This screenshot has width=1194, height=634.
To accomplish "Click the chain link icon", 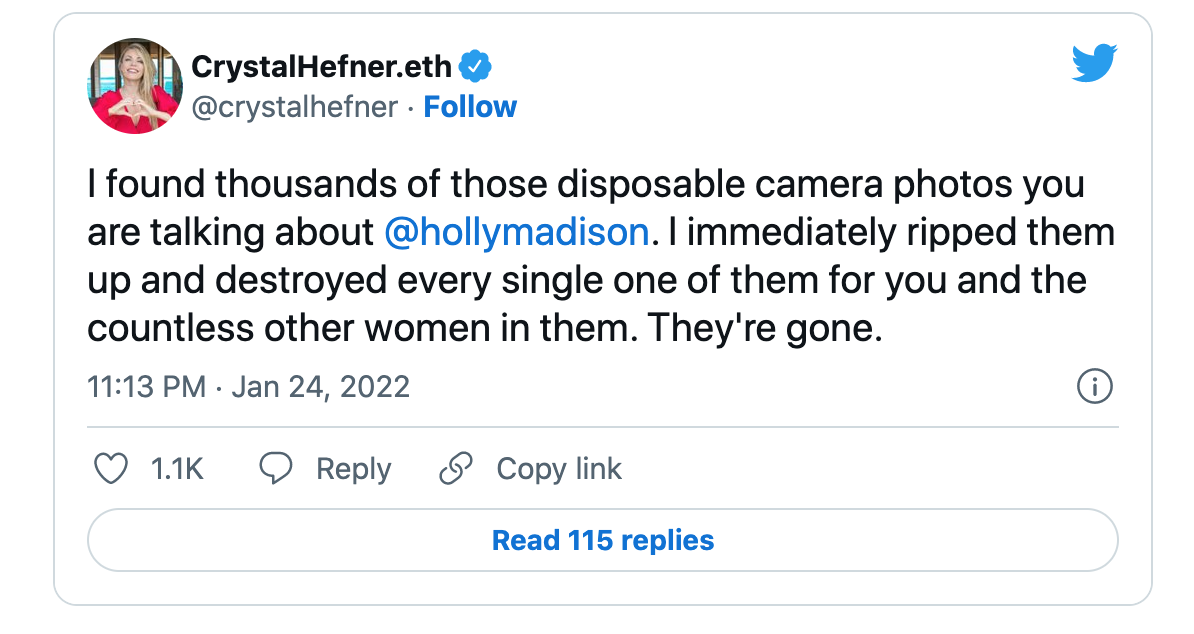I will click(x=456, y=468).
